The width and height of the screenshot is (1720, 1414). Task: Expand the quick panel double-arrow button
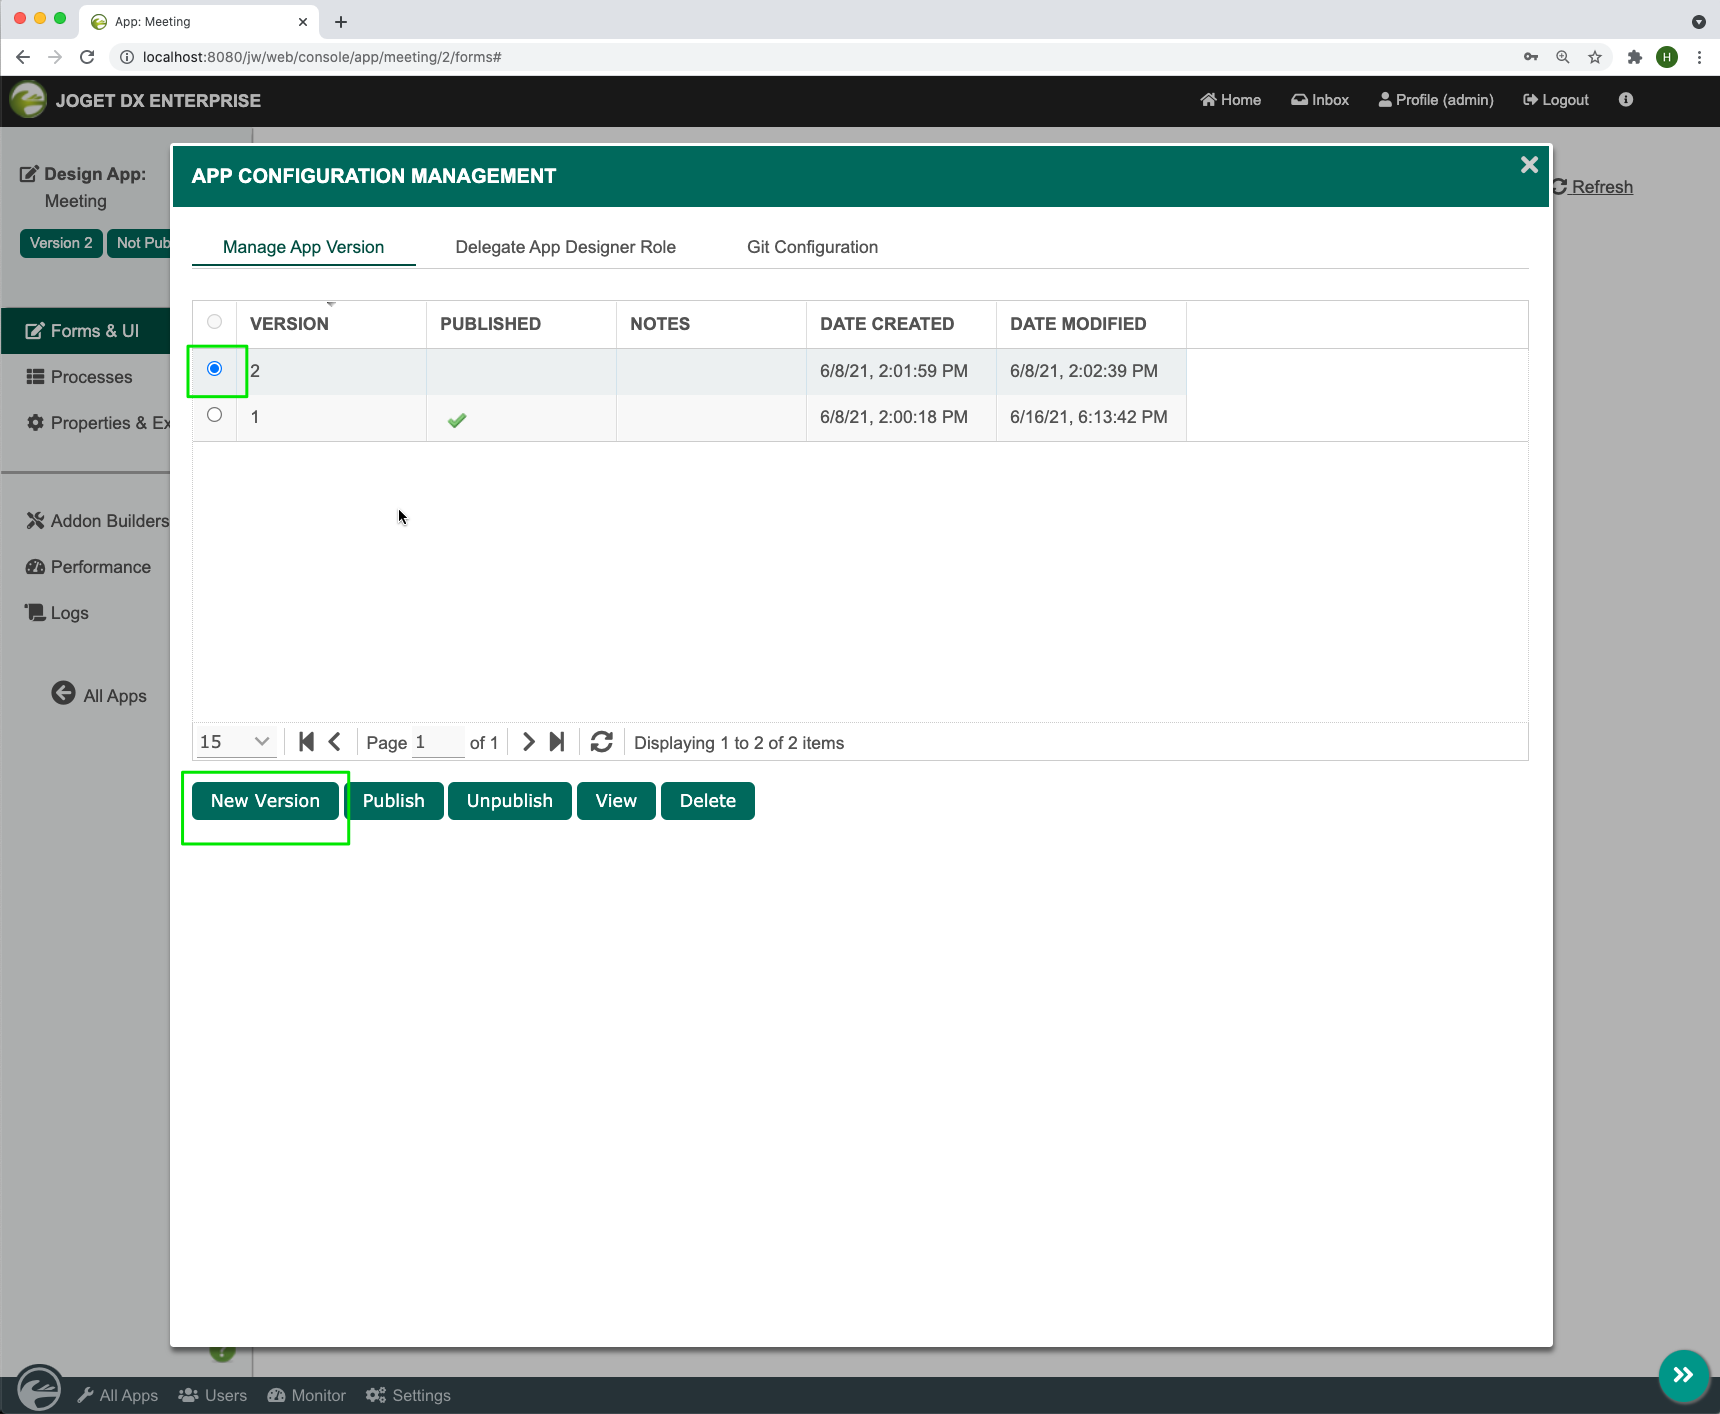click(1684, 1375)
